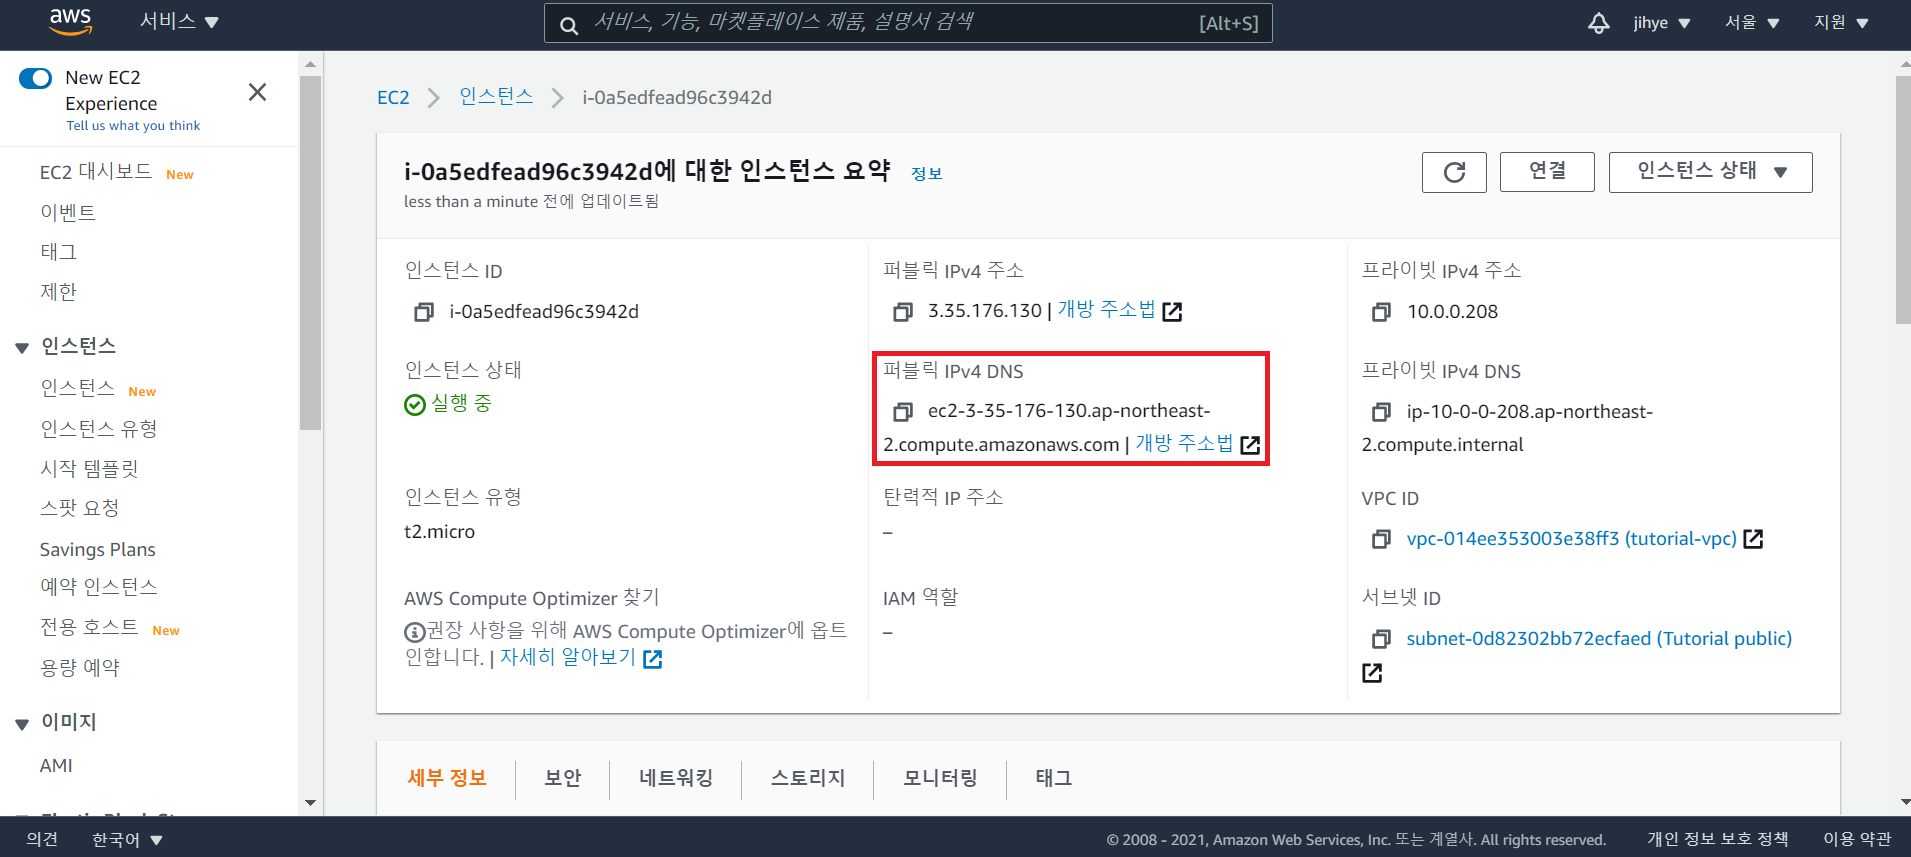Switch to the 세부 정보 tab
1911x857 pixels.
447,778
